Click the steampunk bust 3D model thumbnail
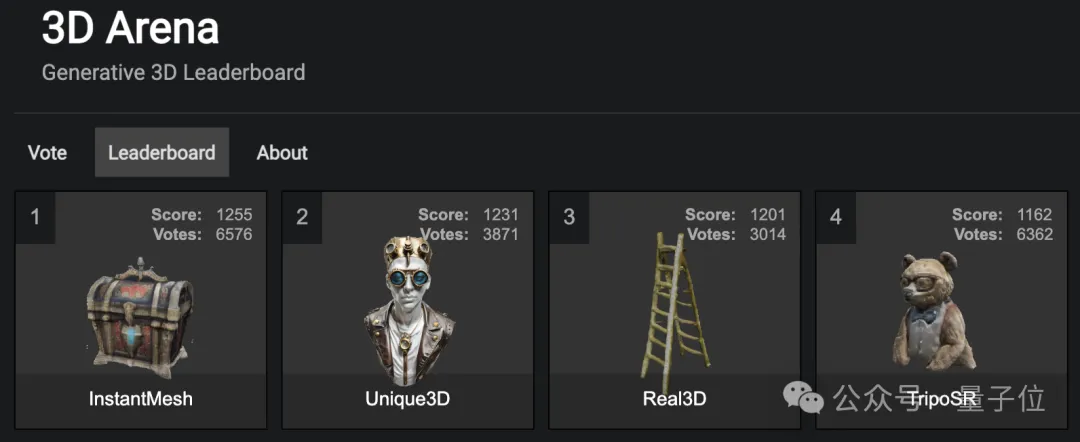 408,311
